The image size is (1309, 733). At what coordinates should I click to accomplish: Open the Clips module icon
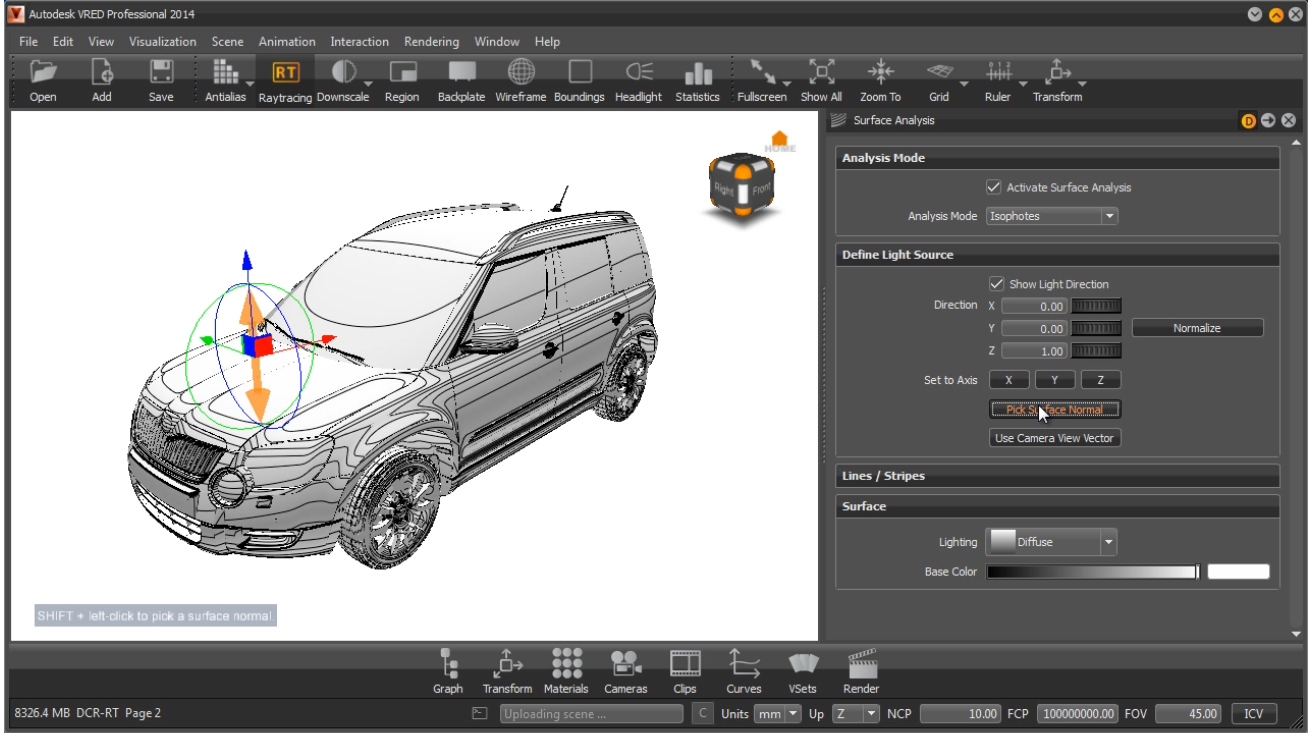coord(685,663)
